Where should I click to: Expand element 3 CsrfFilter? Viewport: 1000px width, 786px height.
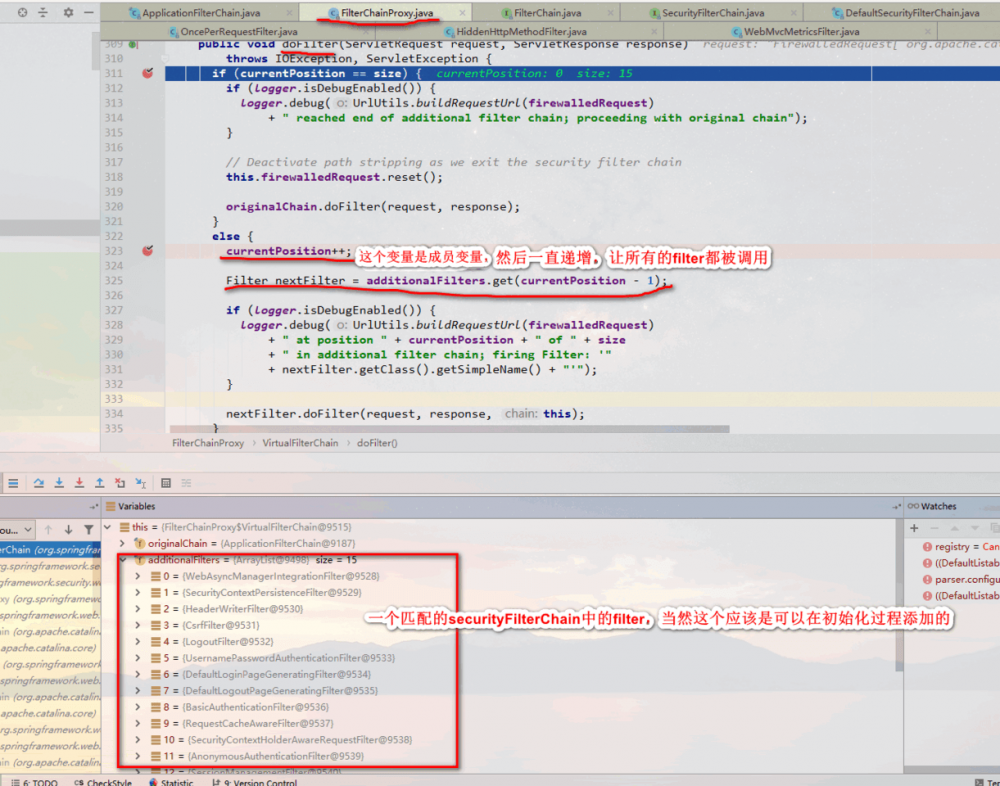pyautogui.click(x=137, y=625)
